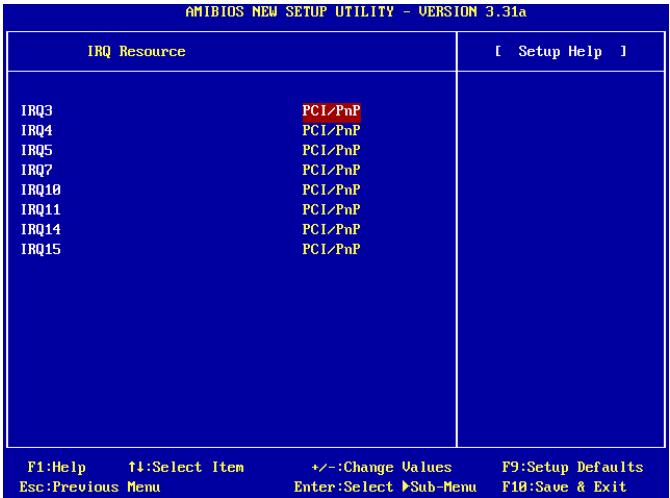This screenshot has width=670, height=498.
Task: Change the IRQ4 PCI/PnP value
Action: coord(331,130)
